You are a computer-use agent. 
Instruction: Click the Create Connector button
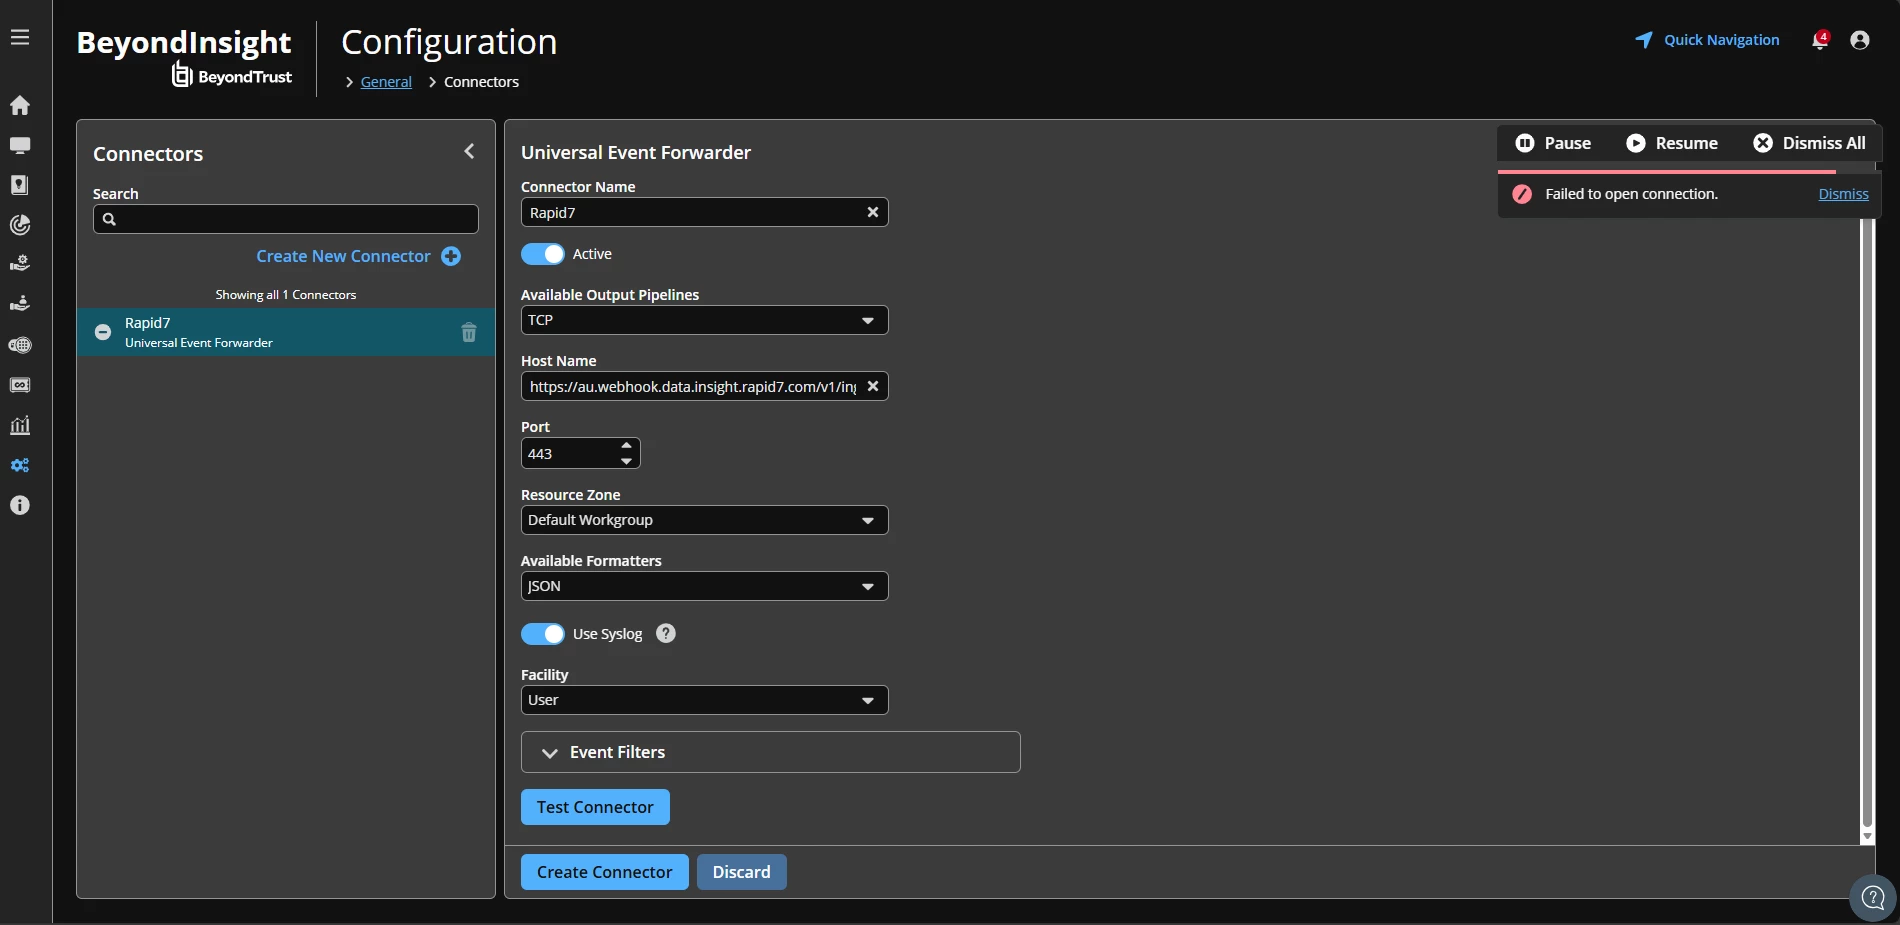click(x=604, y=872)
